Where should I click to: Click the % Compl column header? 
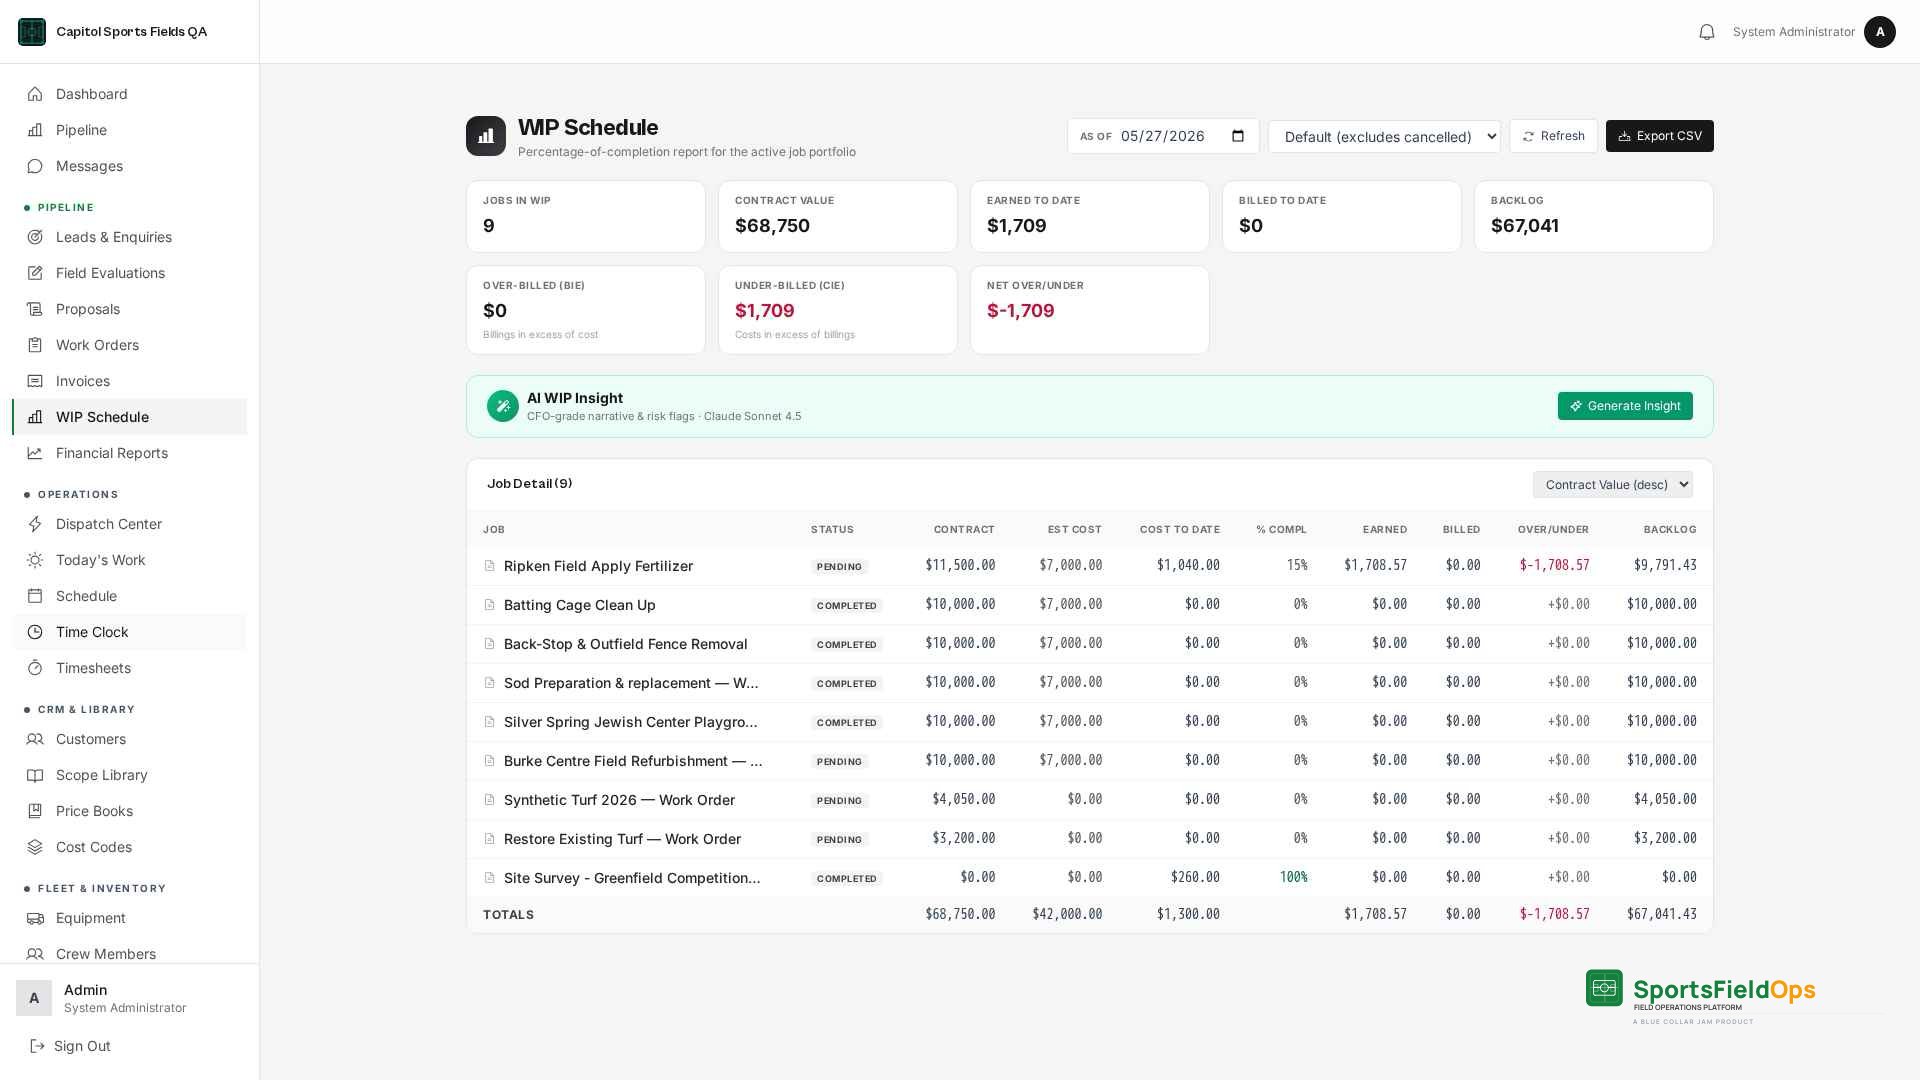(1281, 530)
